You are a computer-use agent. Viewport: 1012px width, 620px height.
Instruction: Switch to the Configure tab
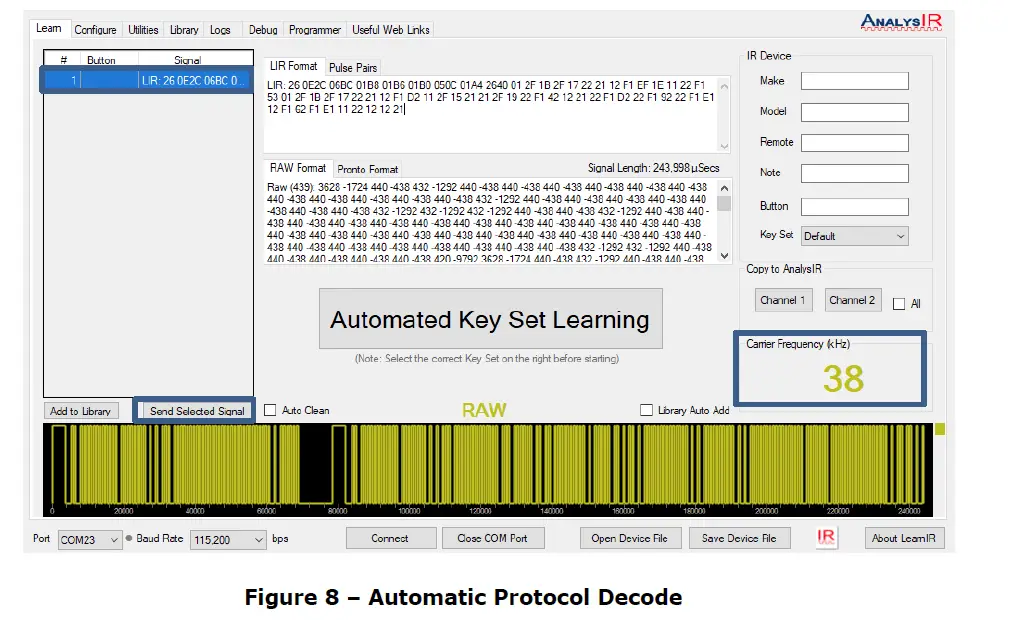click(x=95, y=29)
